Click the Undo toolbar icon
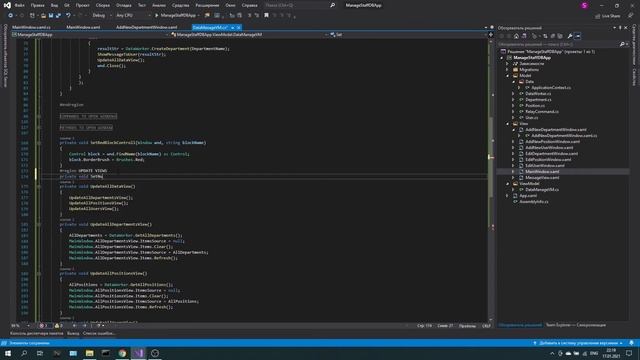 tap(69, 16)
